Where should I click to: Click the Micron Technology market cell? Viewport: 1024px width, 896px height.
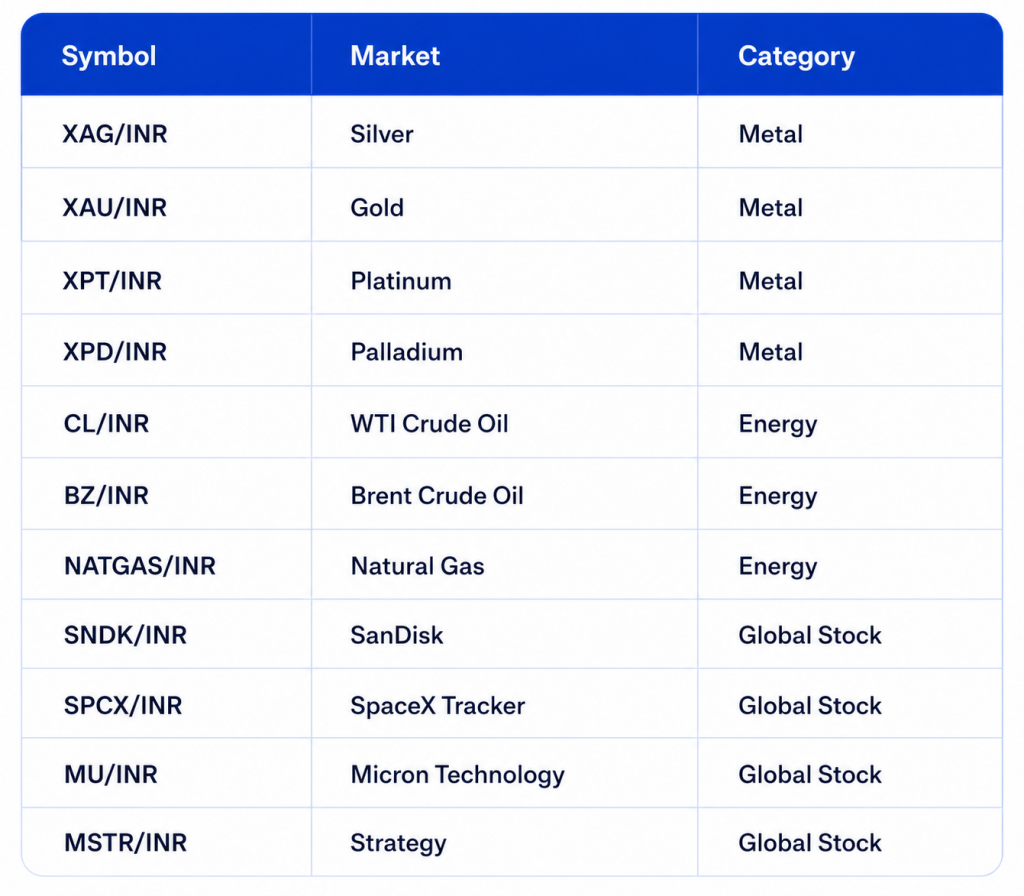point(457,775)
